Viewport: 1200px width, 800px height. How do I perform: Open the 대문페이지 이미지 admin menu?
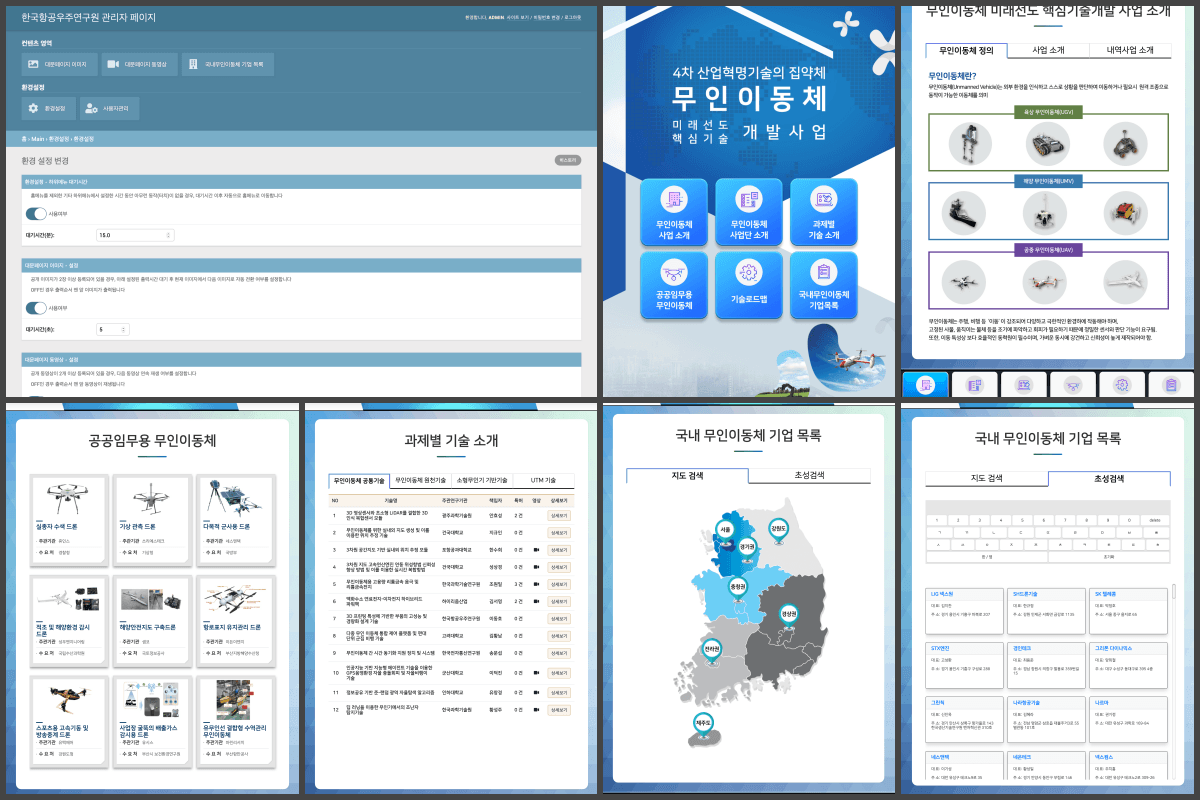58,64
